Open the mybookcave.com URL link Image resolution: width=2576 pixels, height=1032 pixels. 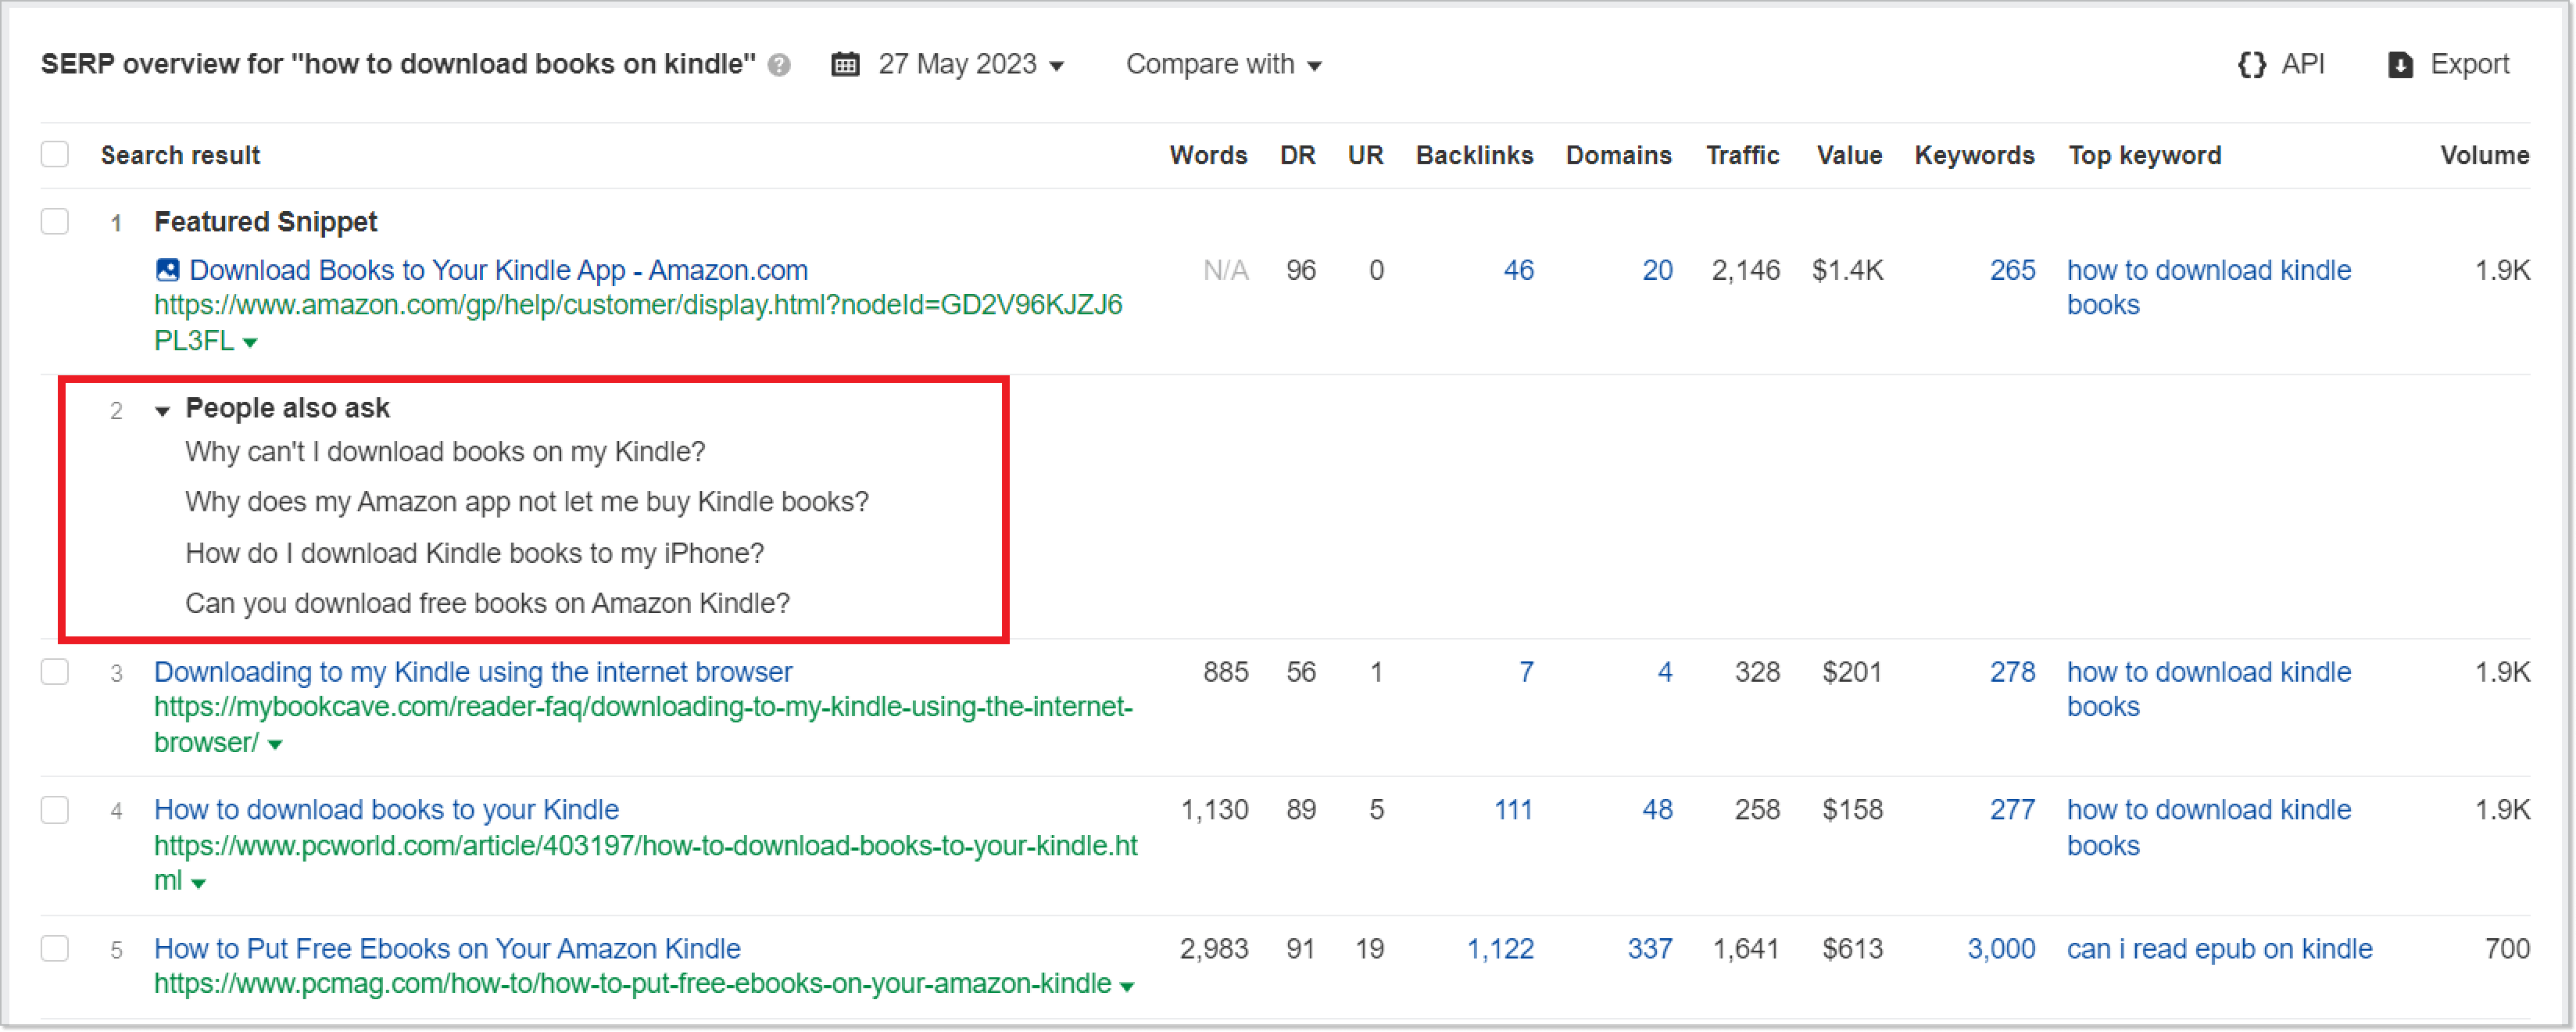click(643, 725)
